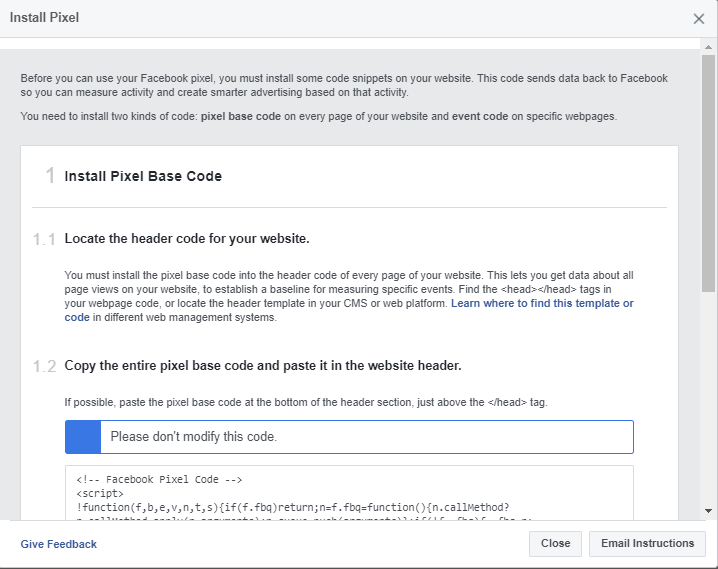Image resolution: width=718 pixels, height=569 pixels.
Task: Click the 'Please don't modify this code' notice
Action: [194, 437]
